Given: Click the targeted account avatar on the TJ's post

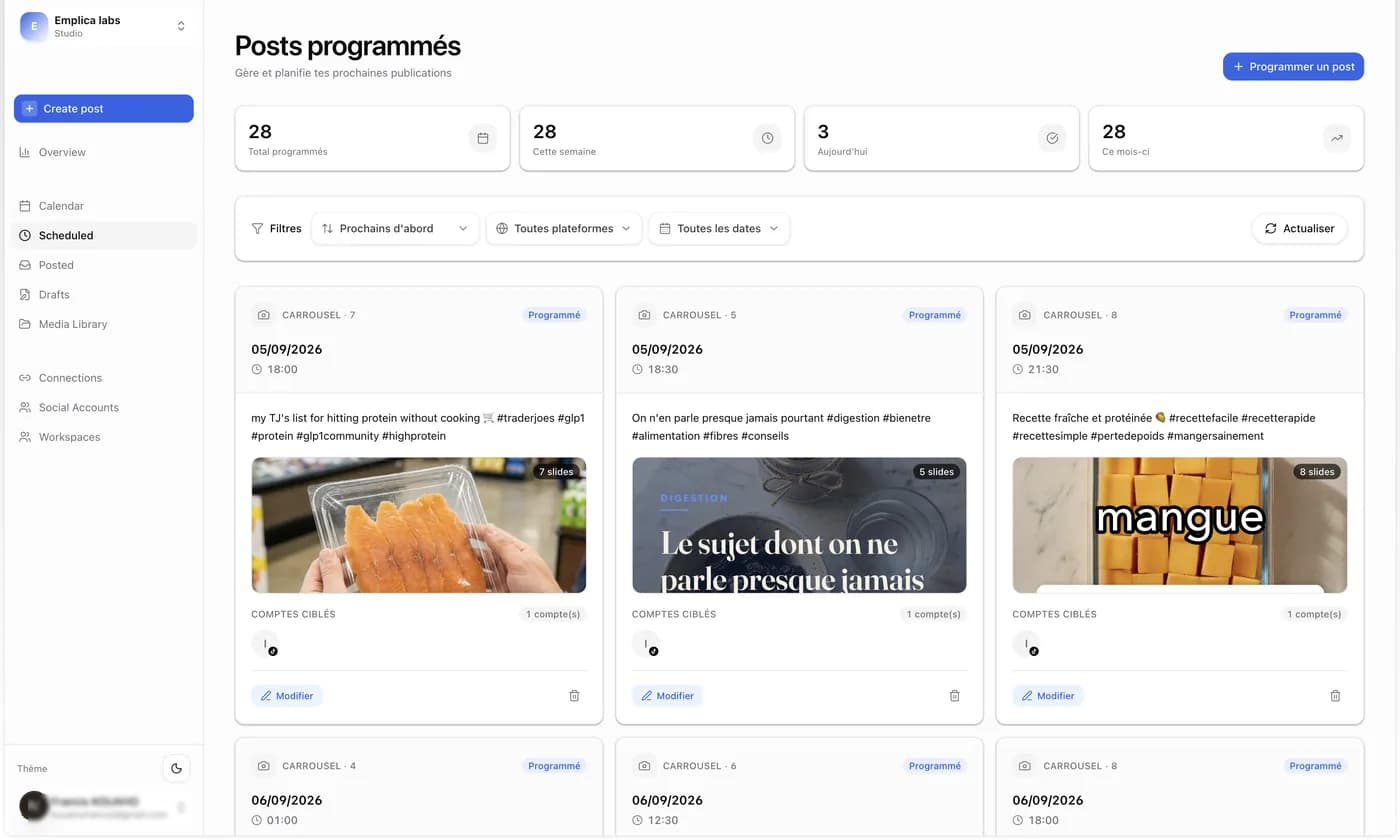Looking at the screenshot, I should pyautogui.click(x=265, y=644).
